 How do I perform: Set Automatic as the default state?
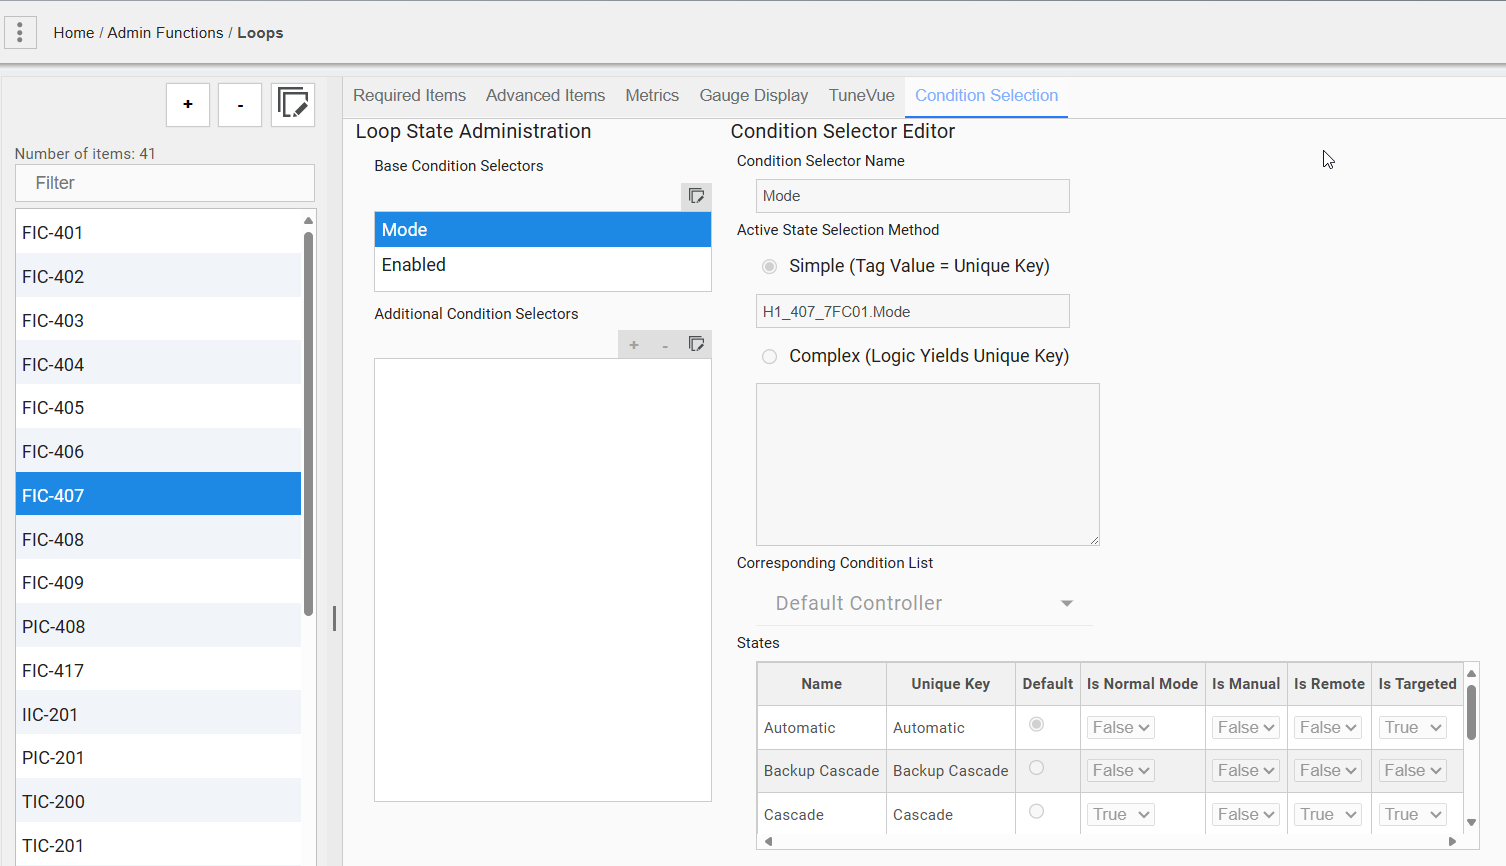click(1036, 724)
